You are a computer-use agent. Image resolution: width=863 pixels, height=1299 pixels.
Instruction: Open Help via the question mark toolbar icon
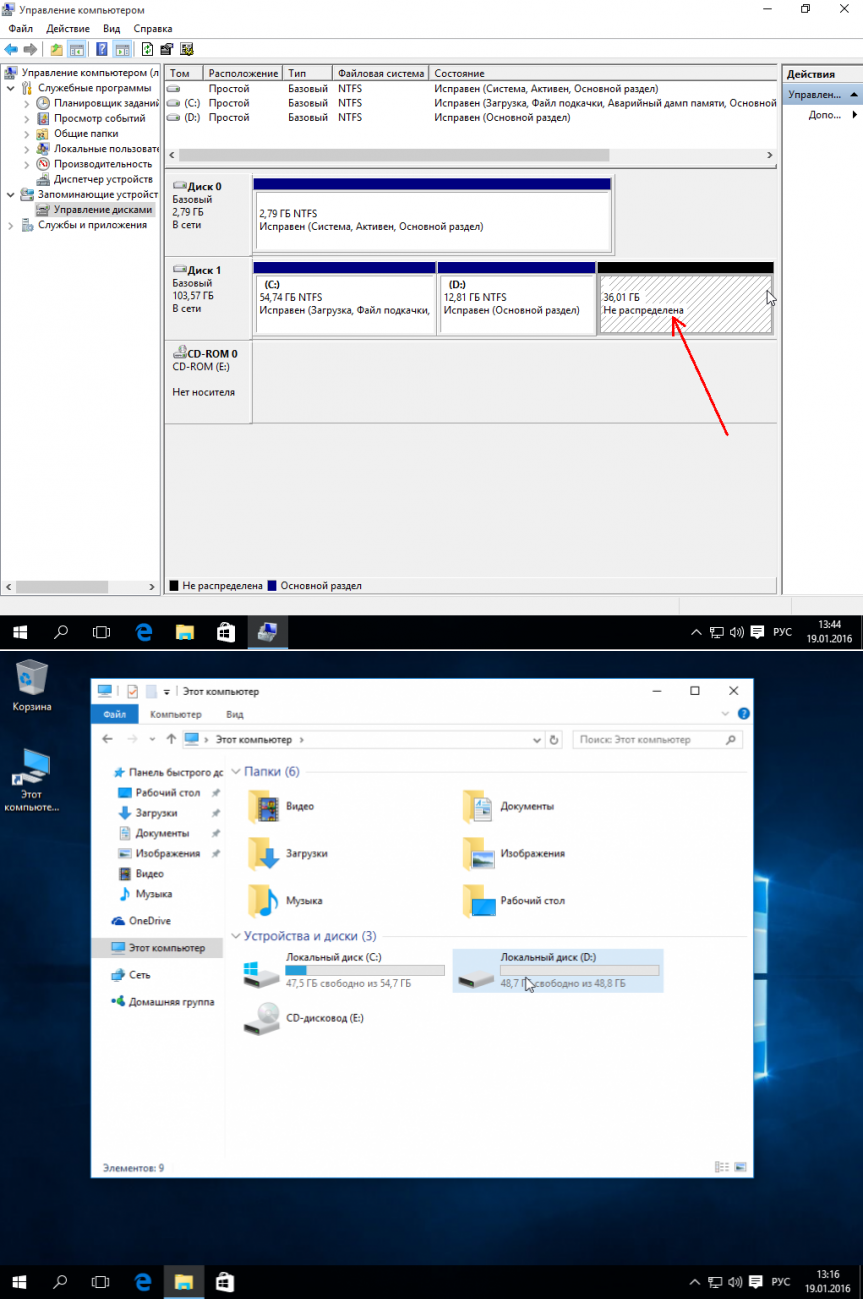(102, 49)
